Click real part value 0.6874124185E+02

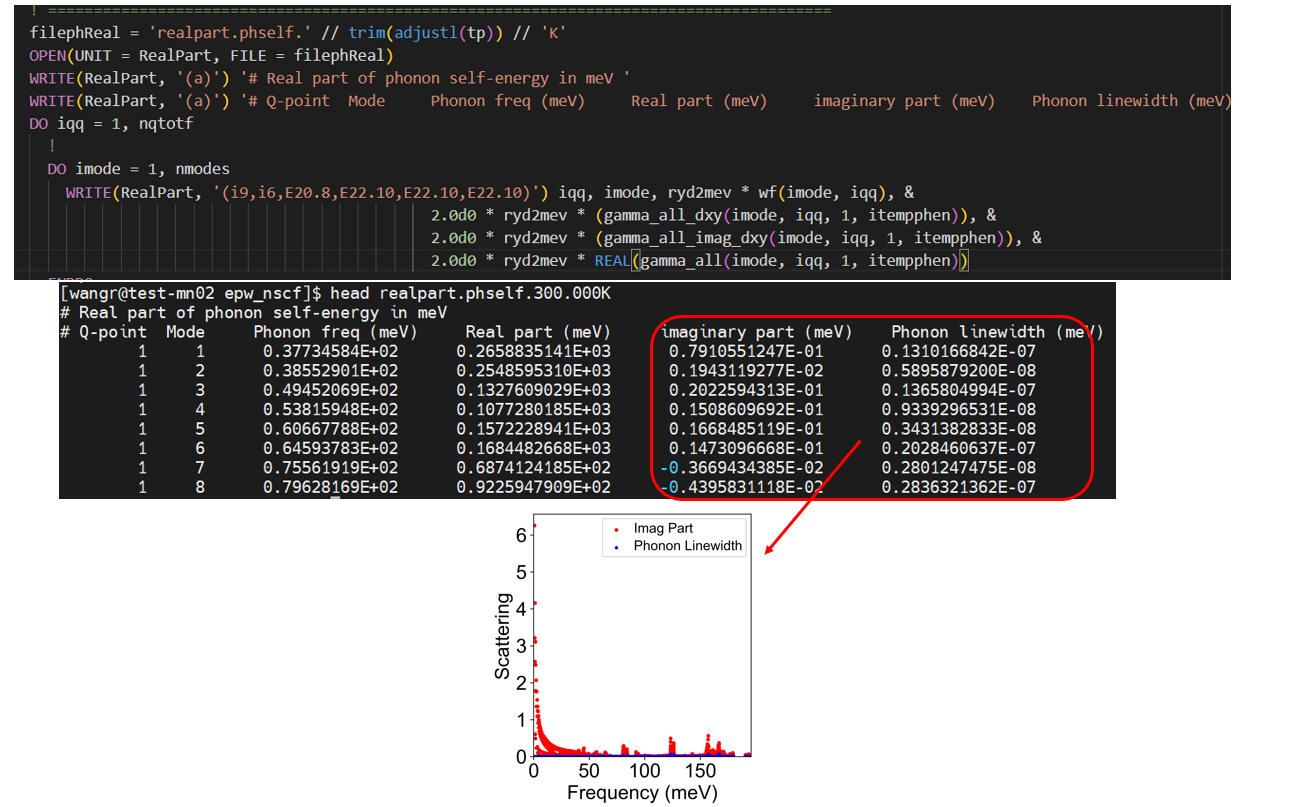tap(533, 468)
